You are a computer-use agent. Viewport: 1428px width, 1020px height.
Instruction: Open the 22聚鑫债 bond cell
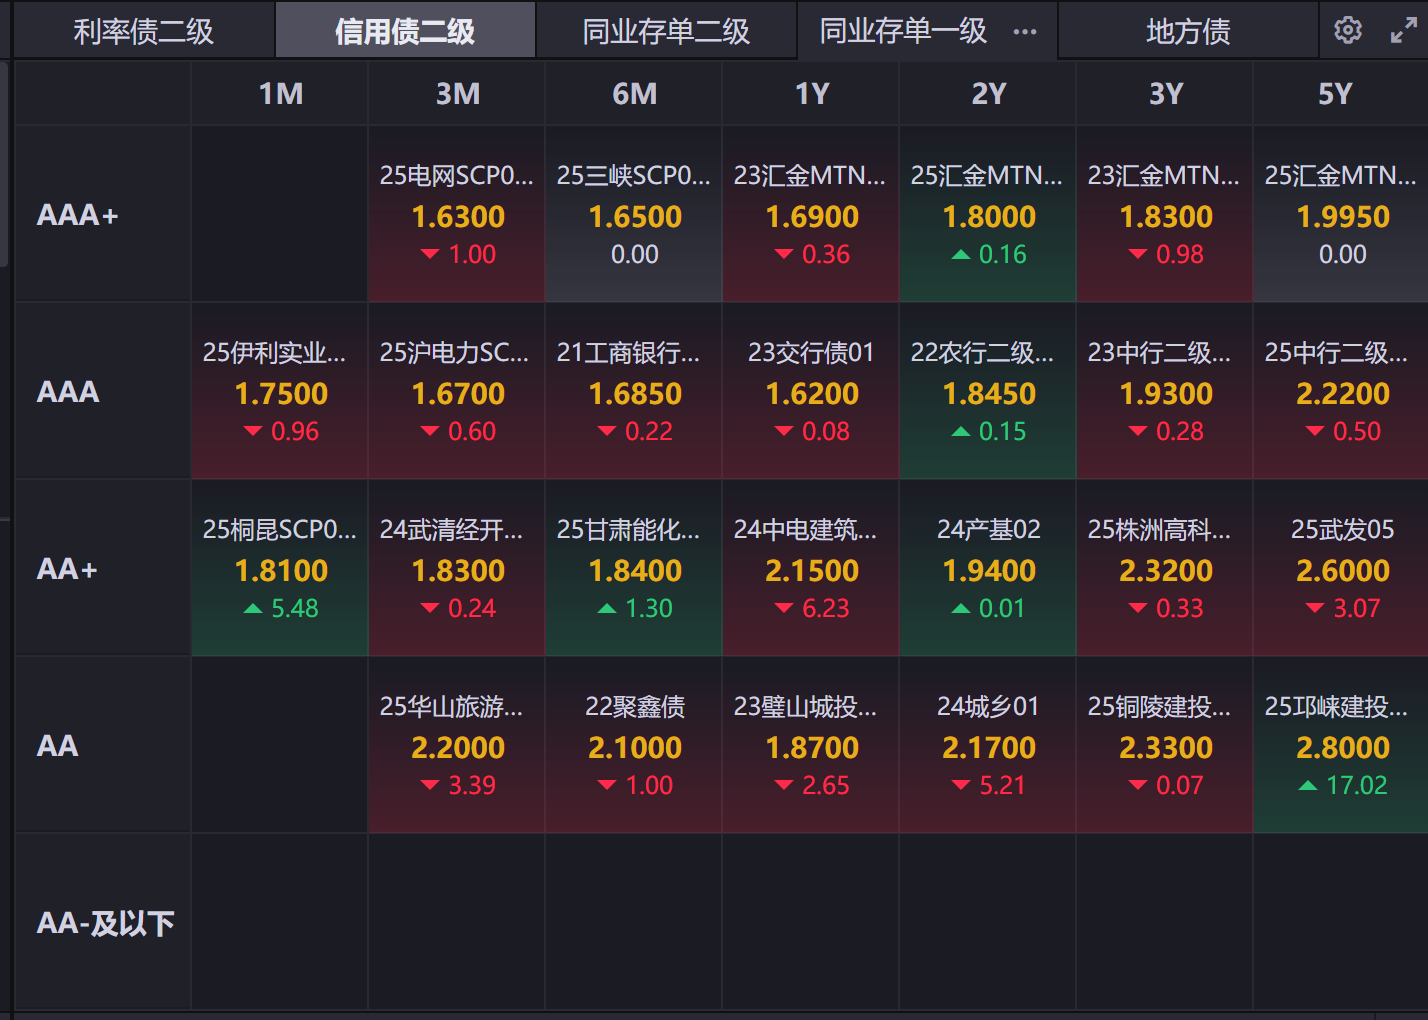(634, 746)
